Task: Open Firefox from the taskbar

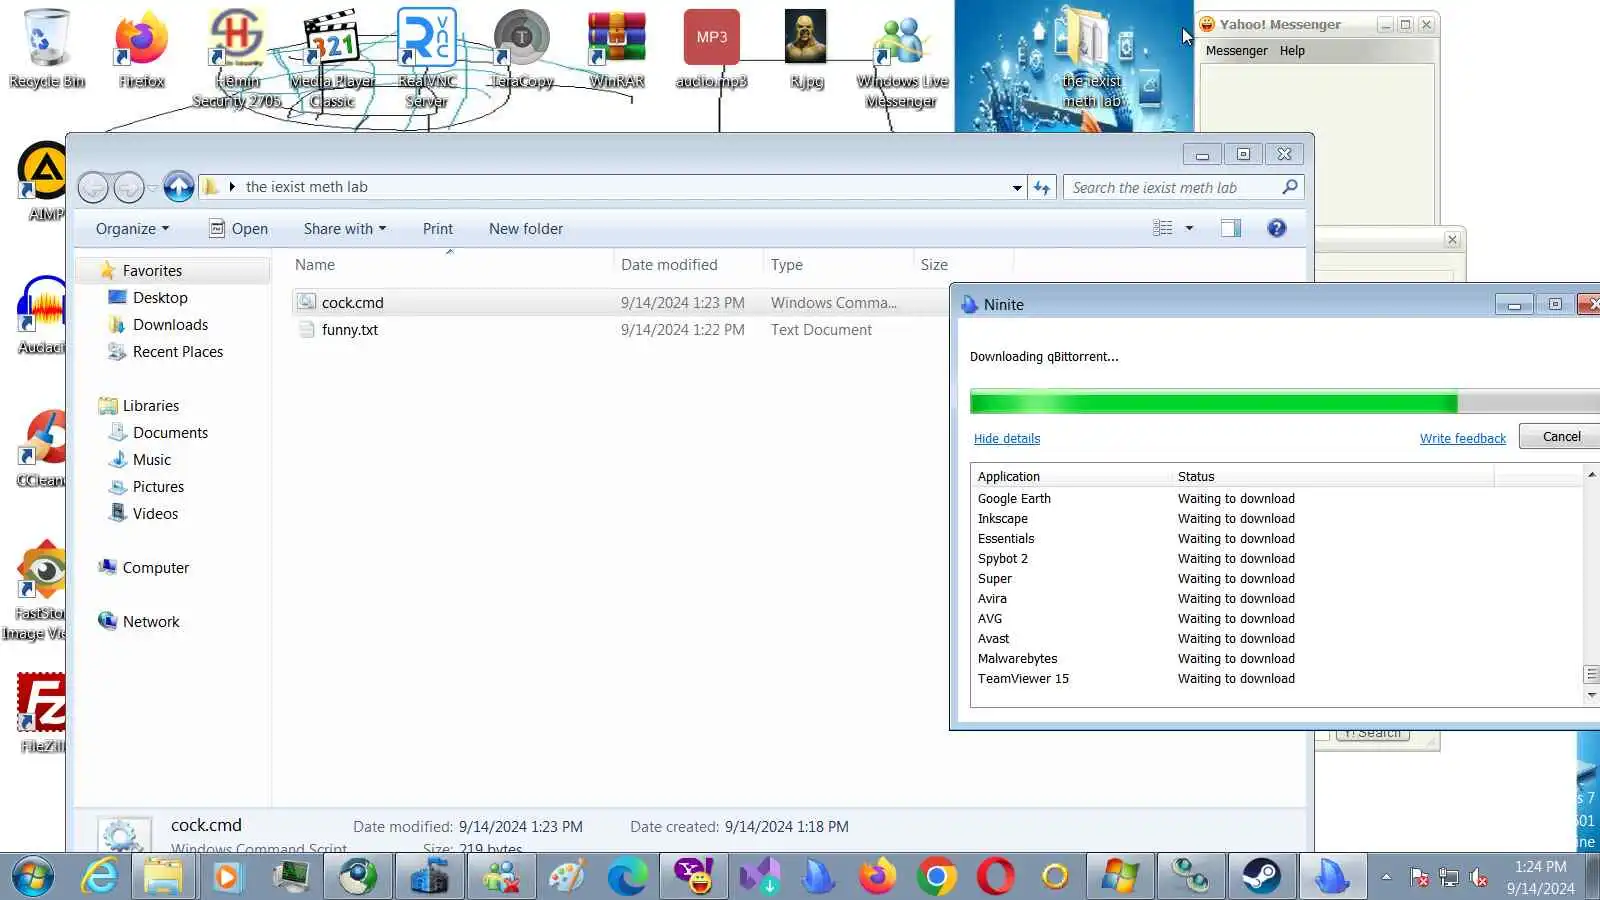Action: (x=877, y=877)
